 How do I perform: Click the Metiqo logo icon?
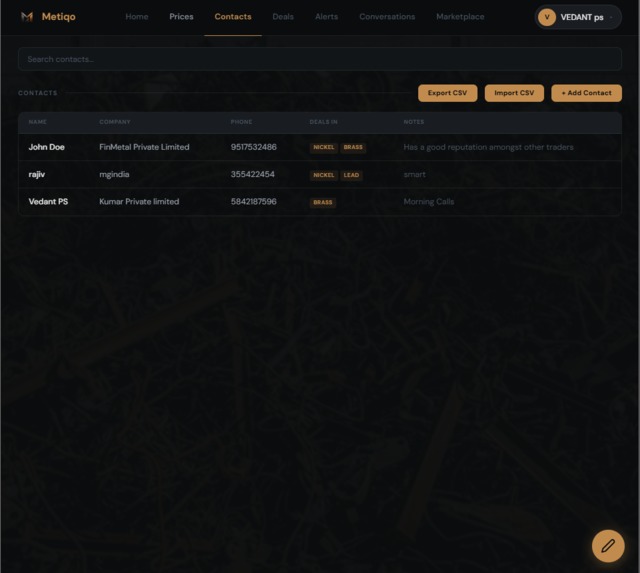point(27,17)
